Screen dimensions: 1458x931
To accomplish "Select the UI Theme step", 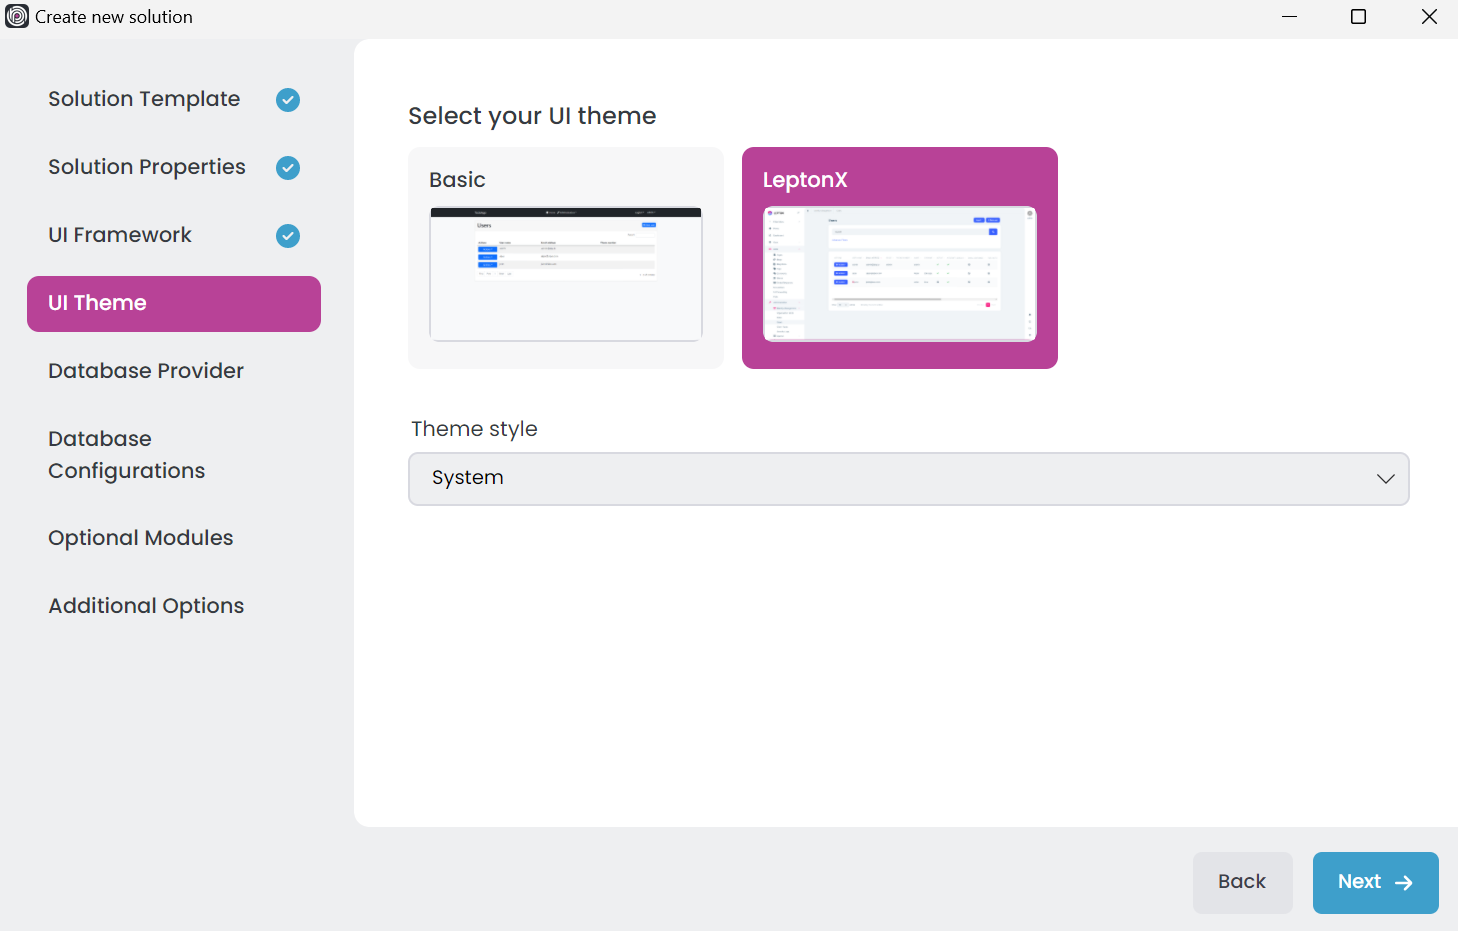I will tap(174, 304).
